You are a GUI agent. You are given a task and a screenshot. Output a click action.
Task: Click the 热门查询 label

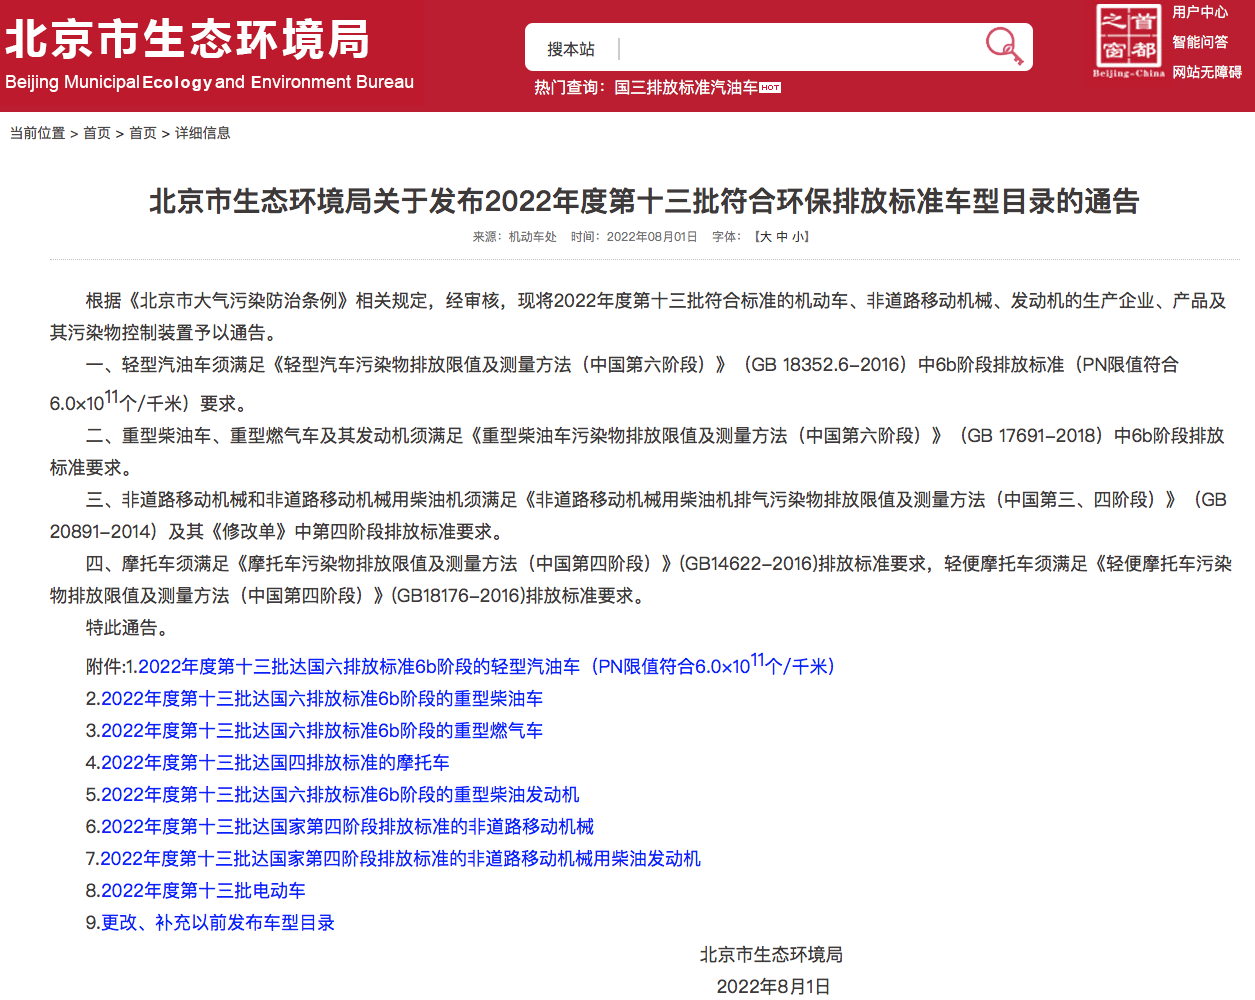570,88
